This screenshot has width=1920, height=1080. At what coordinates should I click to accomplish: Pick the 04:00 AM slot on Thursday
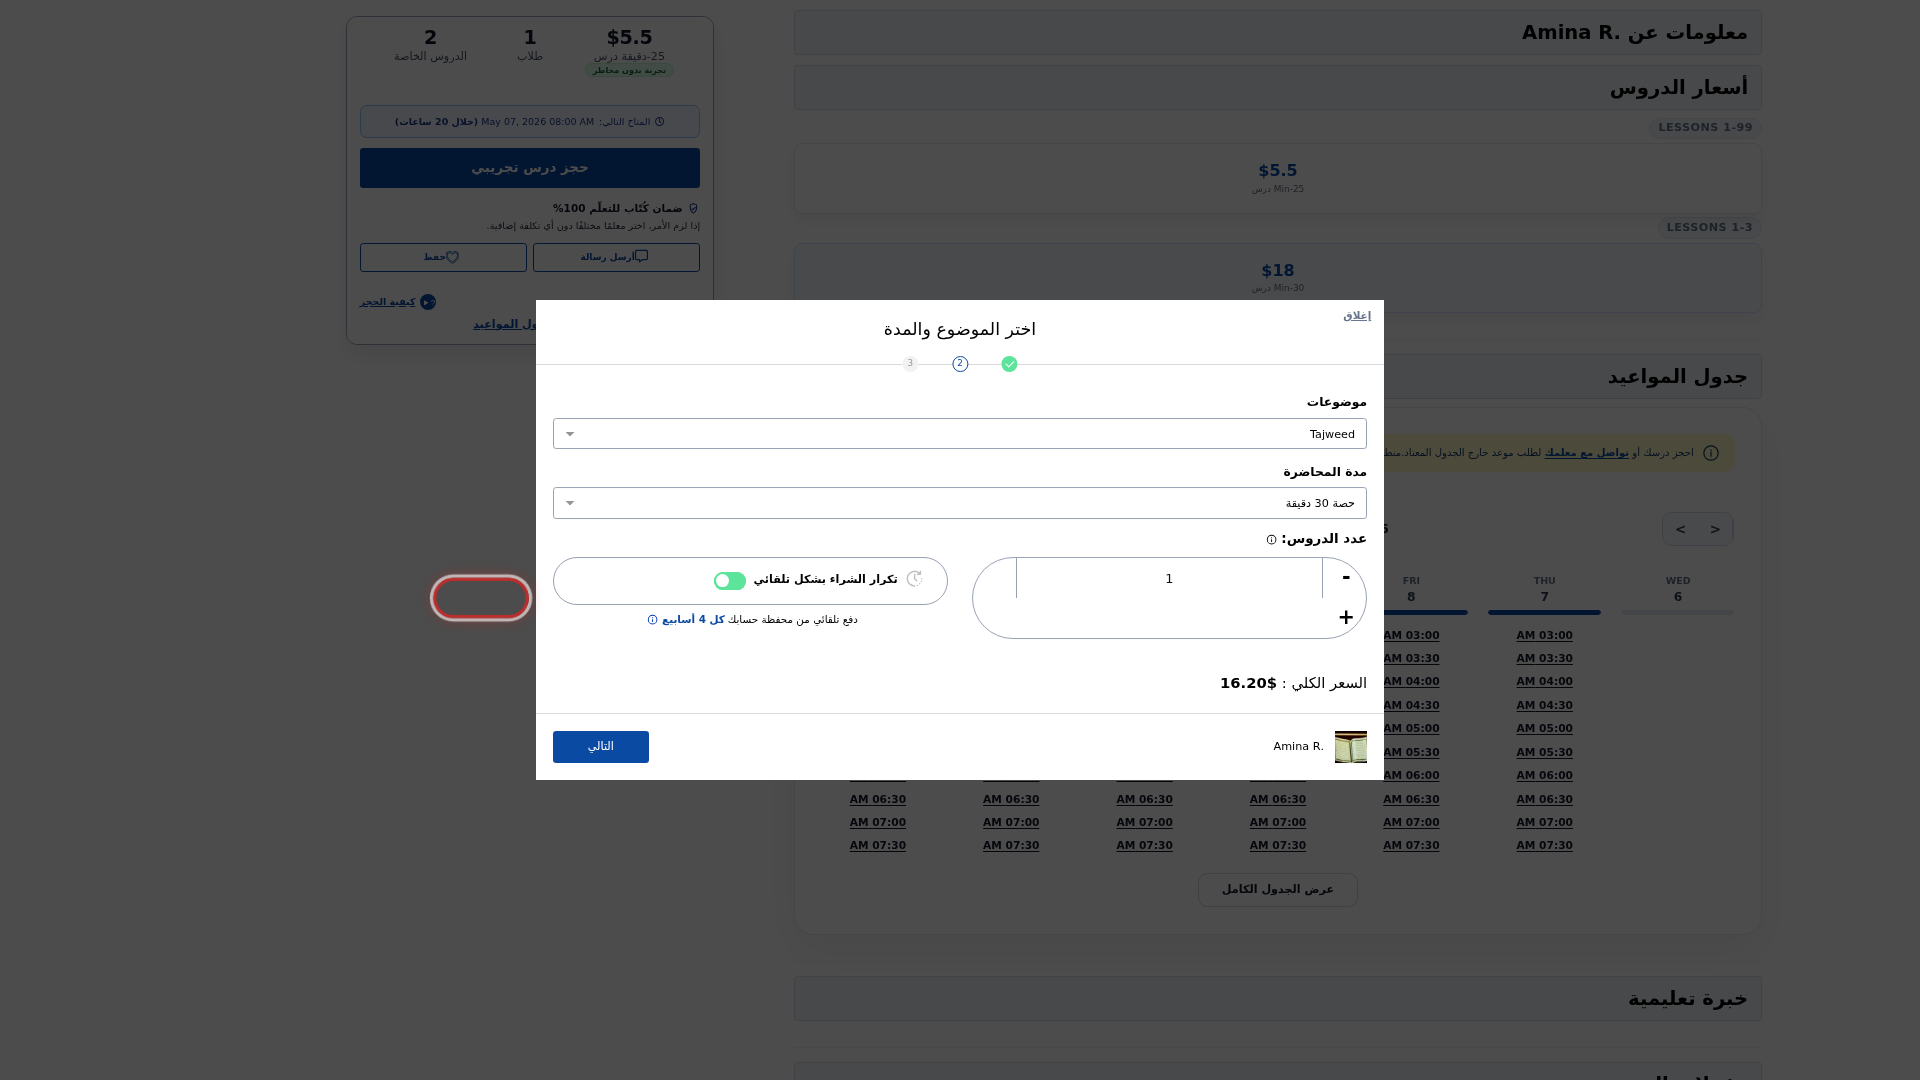click(1544, 682)
